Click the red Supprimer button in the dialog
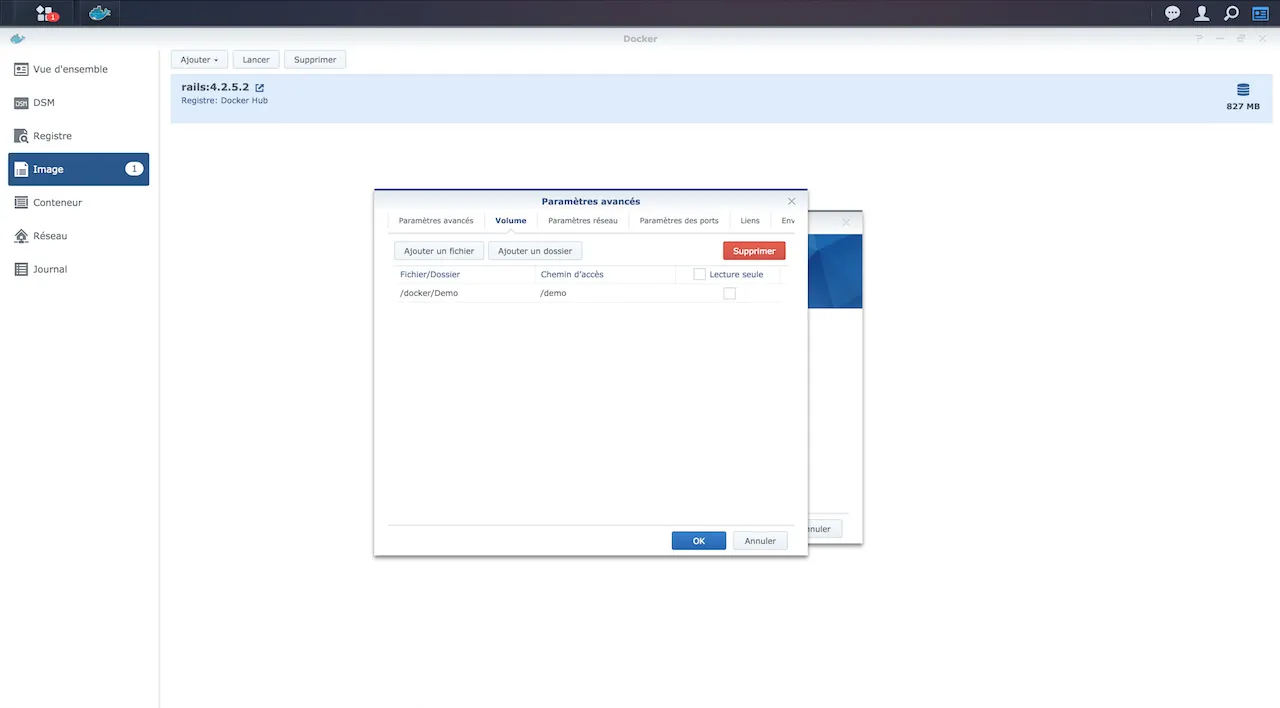The height and width of the screenshot is (708, 1280). click(754, 251)
